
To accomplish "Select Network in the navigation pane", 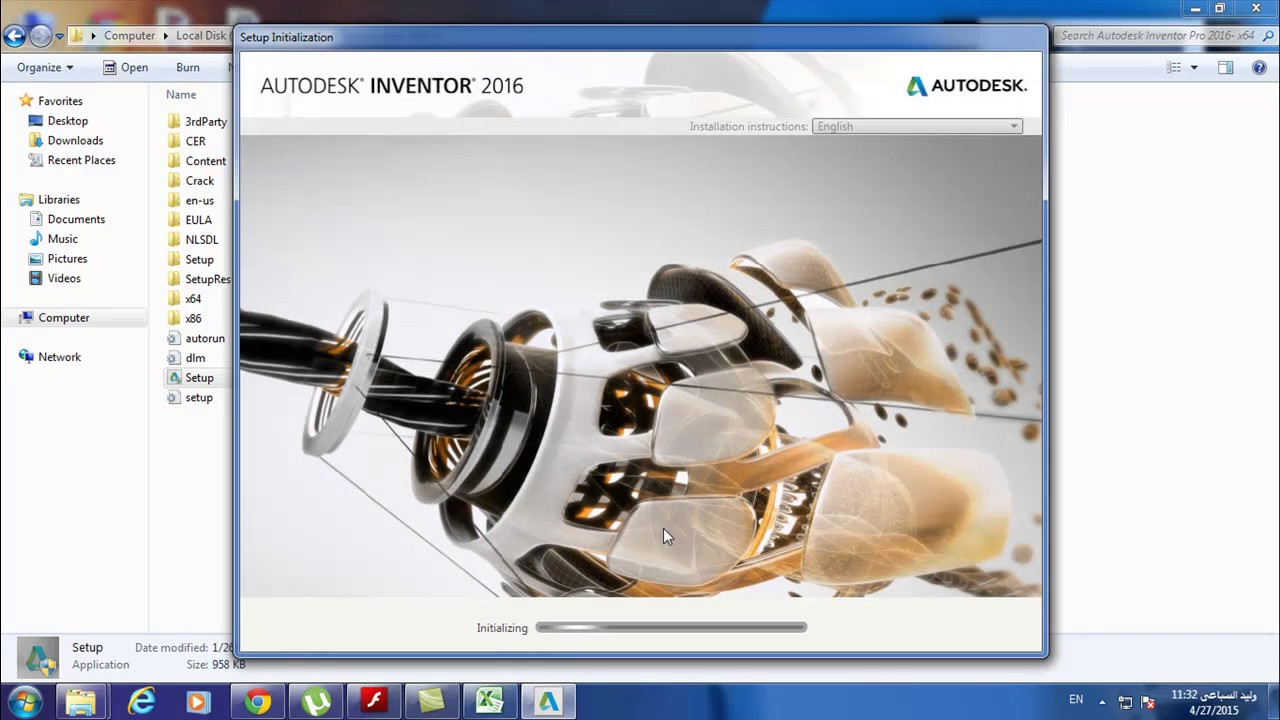I will [59, 357].
